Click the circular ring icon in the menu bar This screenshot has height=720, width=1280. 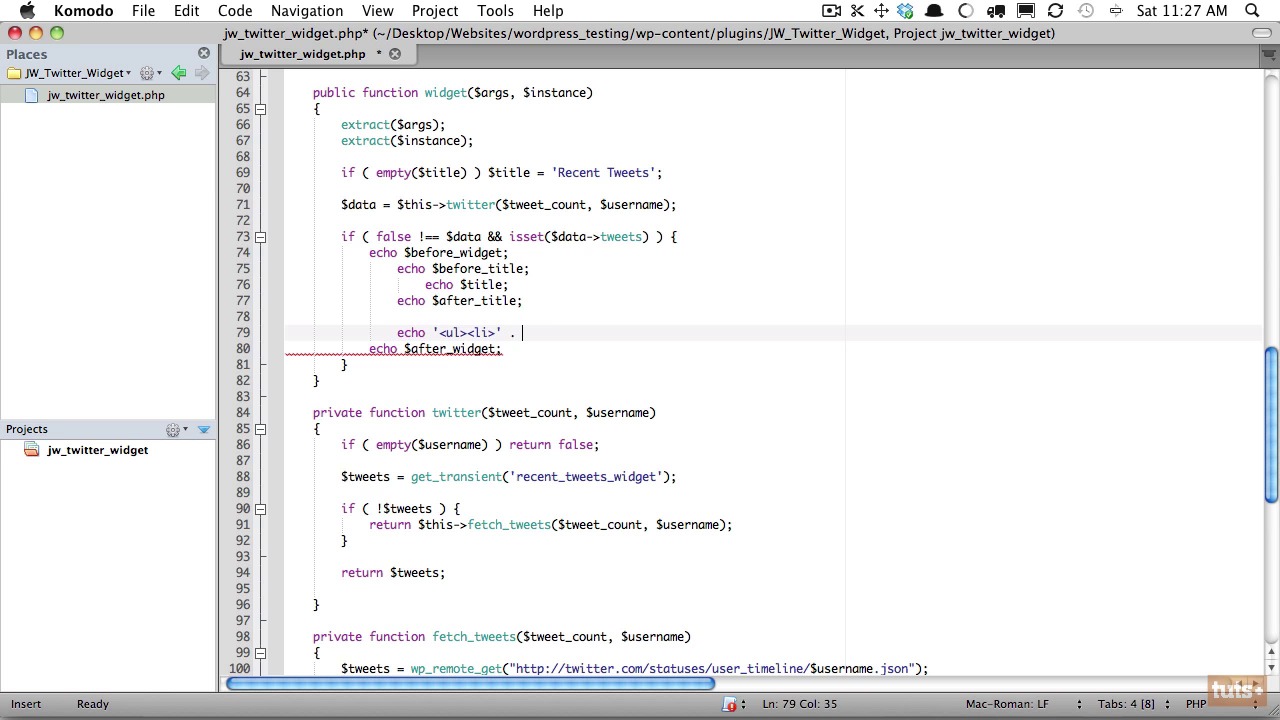click(966, 11)
